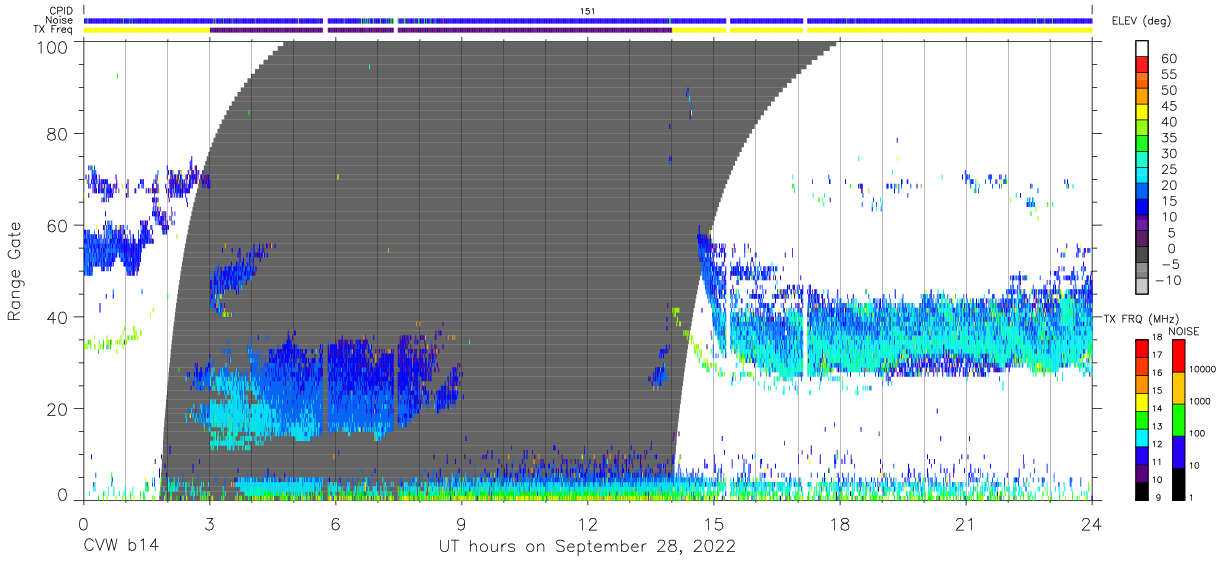Image resolution: width=1228 pixels, height=567 pixels.
Task: Click the x-axis tick label '9'
Action: coord(462,524)
